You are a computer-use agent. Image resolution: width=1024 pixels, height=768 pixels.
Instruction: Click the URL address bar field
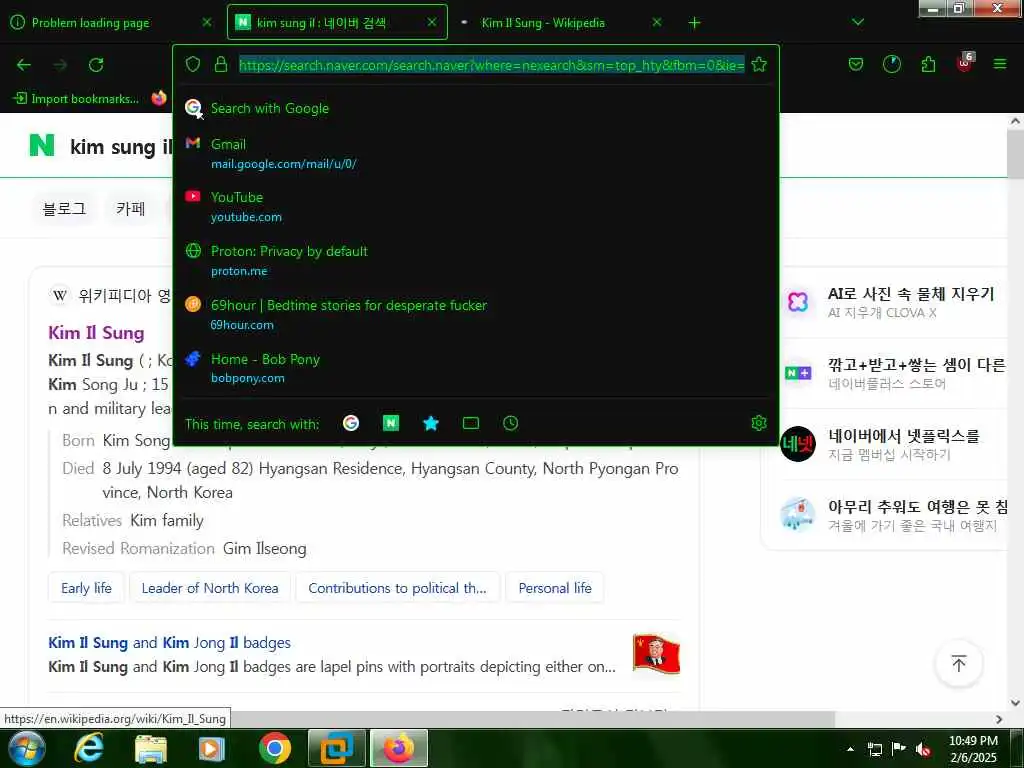[491, 65]
